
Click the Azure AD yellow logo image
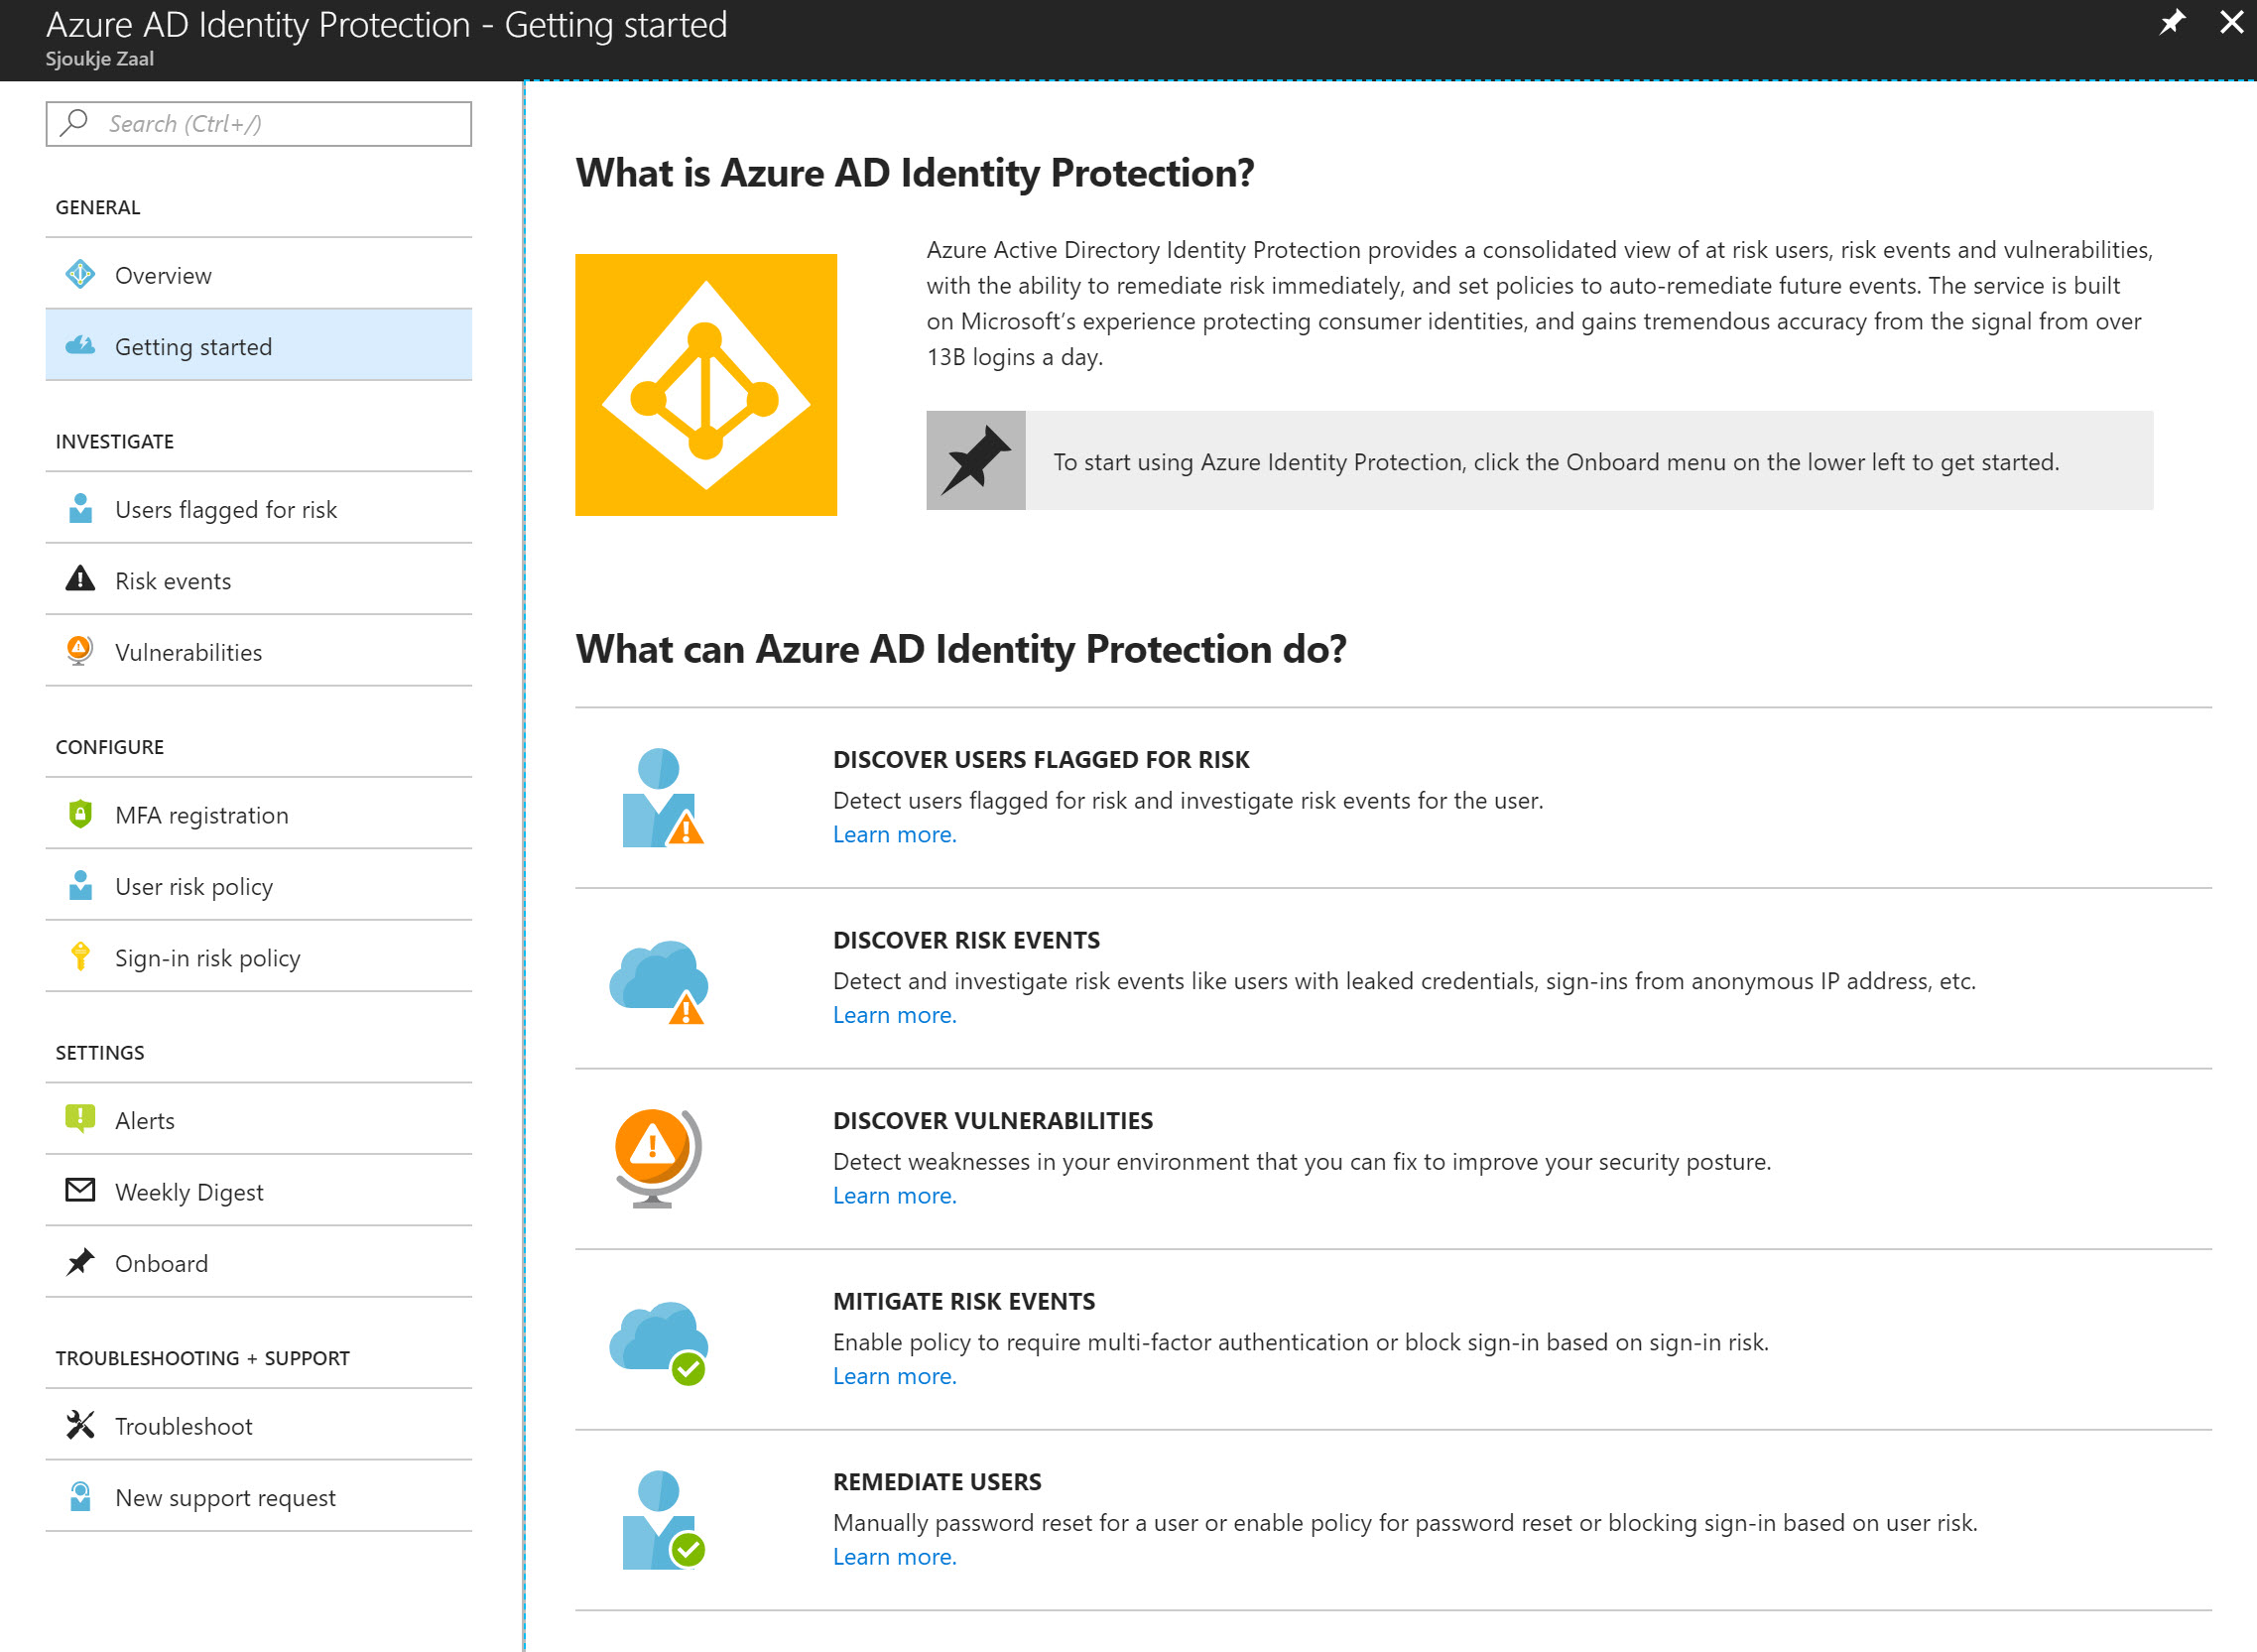point(706,385)
